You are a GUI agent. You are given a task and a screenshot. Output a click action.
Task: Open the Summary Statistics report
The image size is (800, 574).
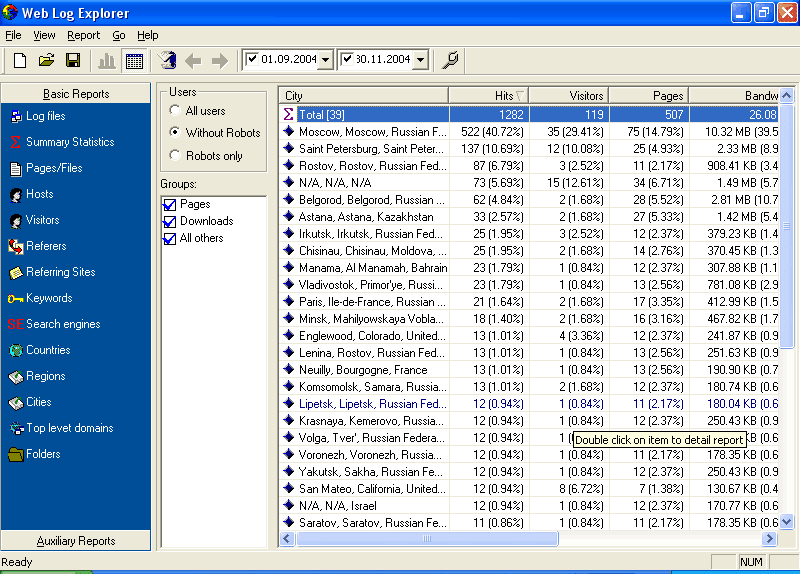tap(62, 142)
